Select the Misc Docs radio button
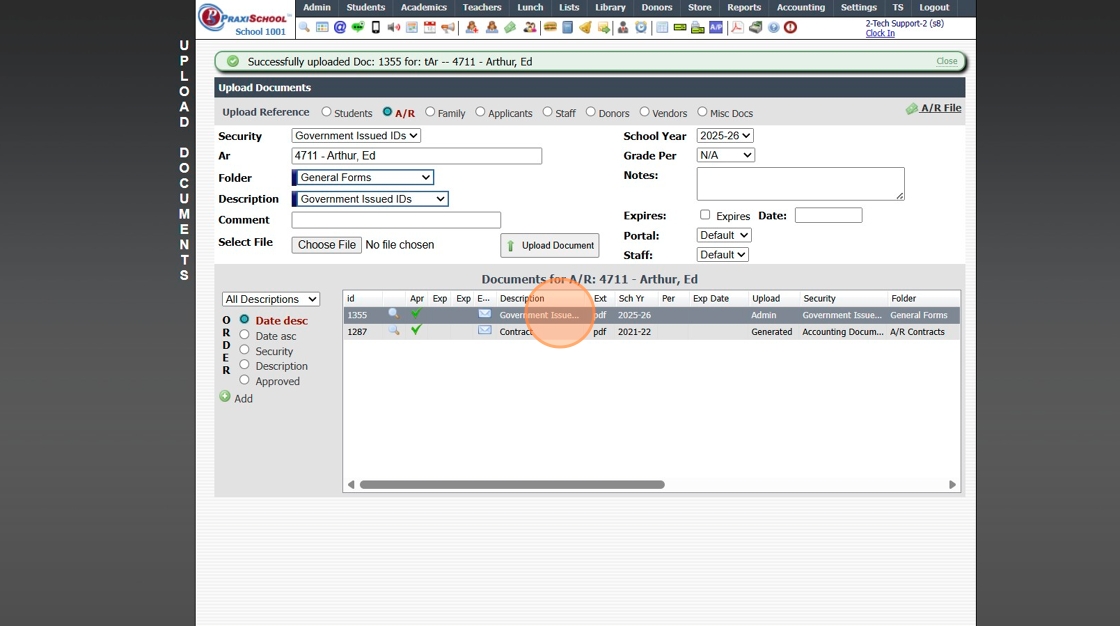The width and height of the screenshot is (1120, 626). click(702, 111)
